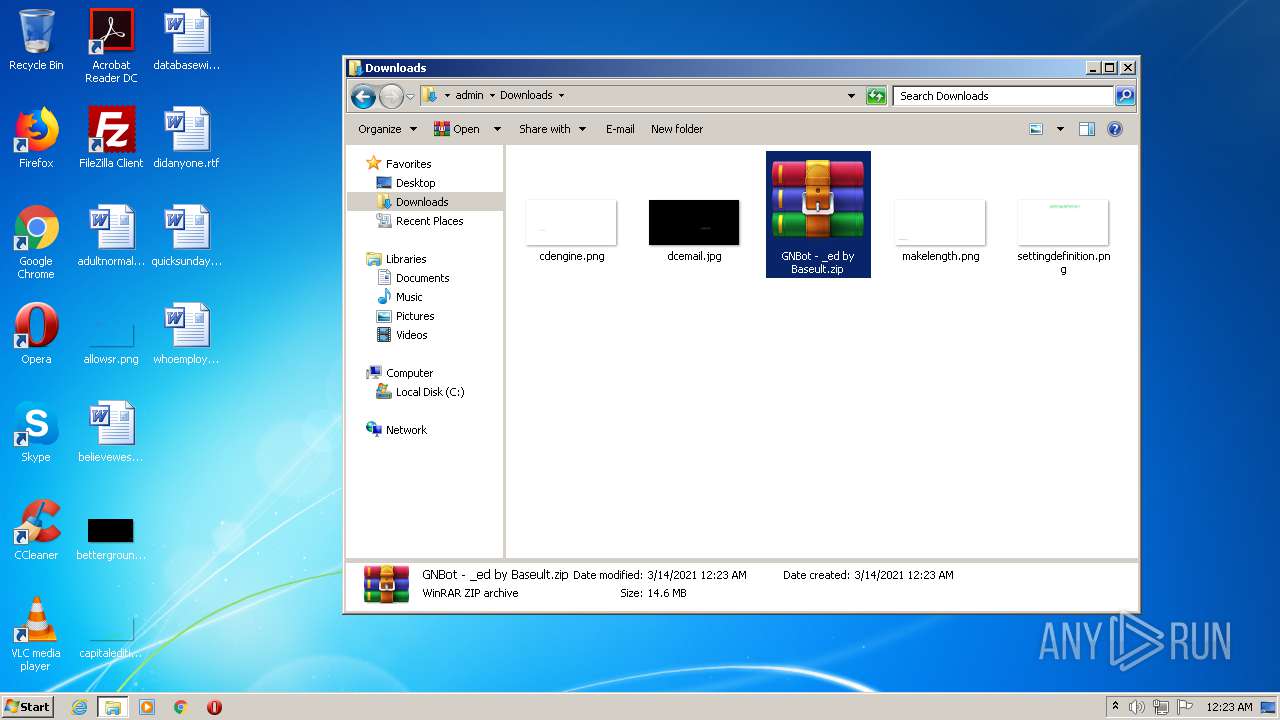The height and width of the screenshot is (720, 1280).
Task: Open Documents library
Action: pos(413,278)
